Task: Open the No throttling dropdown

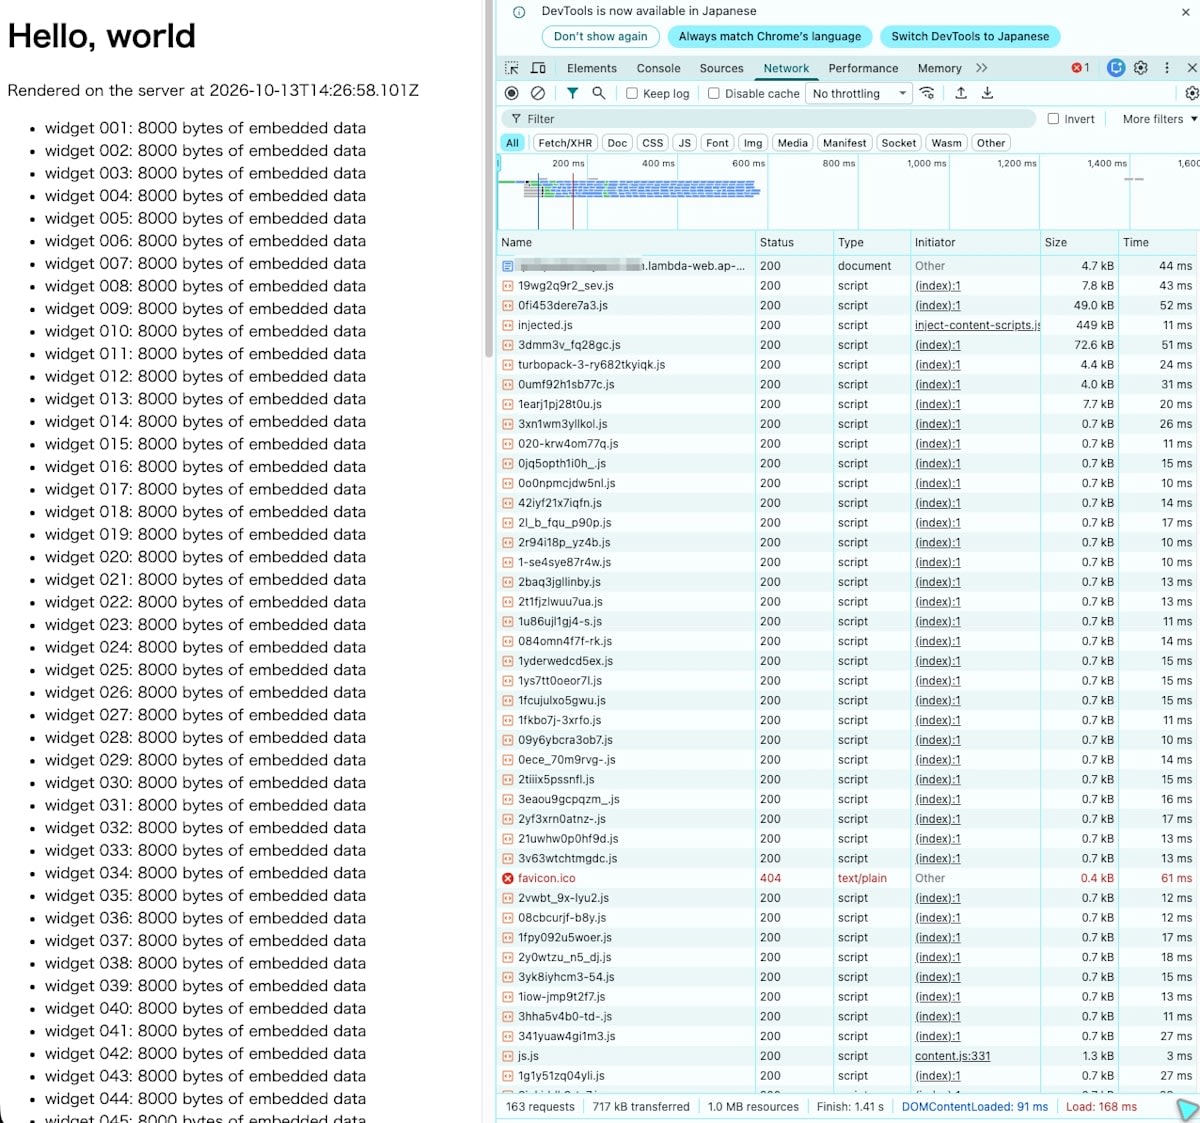Action: point(860,93)
